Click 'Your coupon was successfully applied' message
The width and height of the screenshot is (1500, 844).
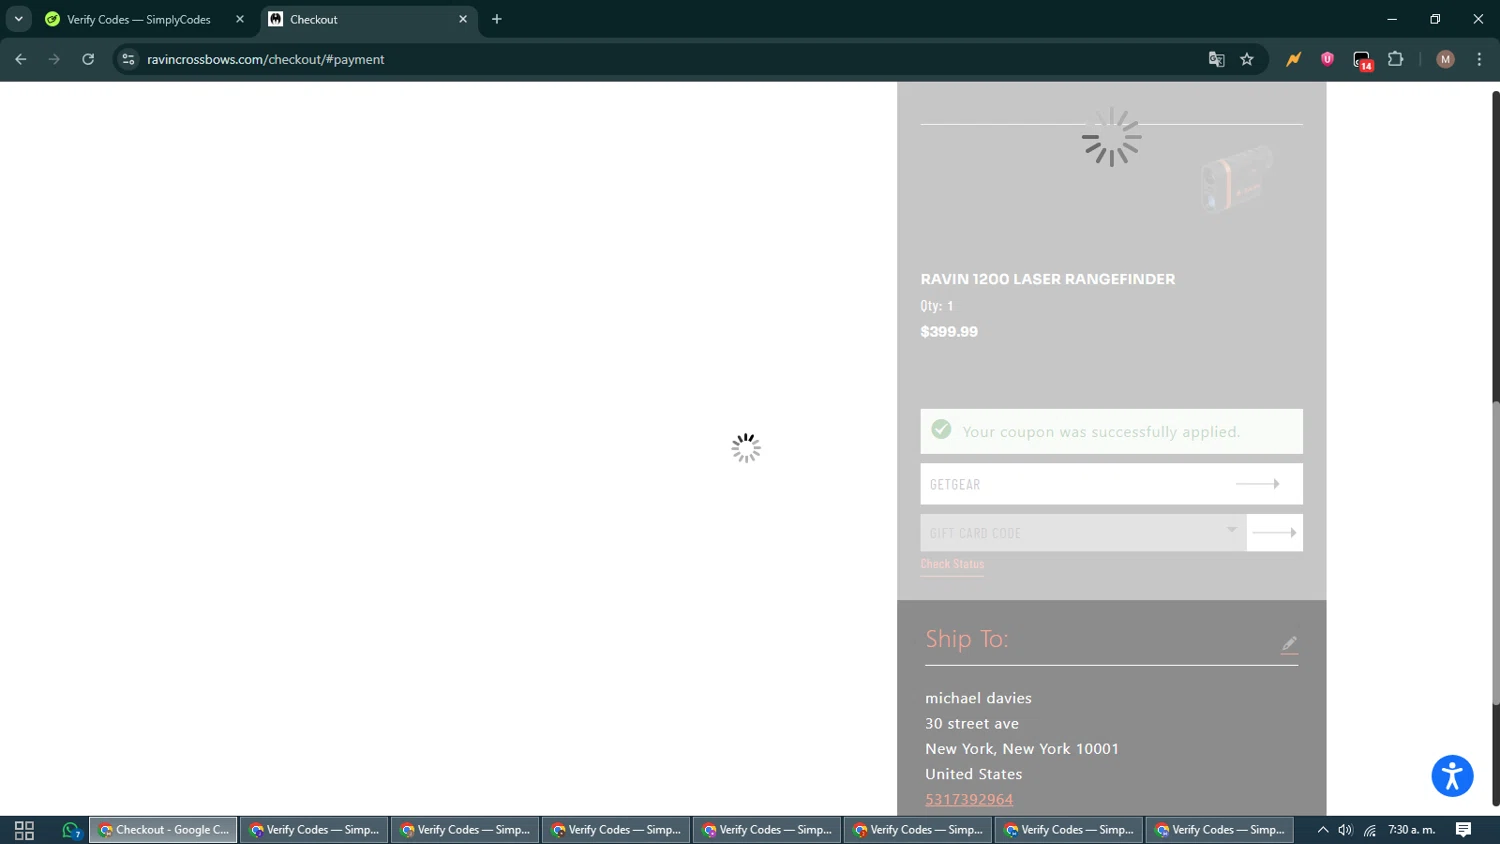(x=1101, y=432)
